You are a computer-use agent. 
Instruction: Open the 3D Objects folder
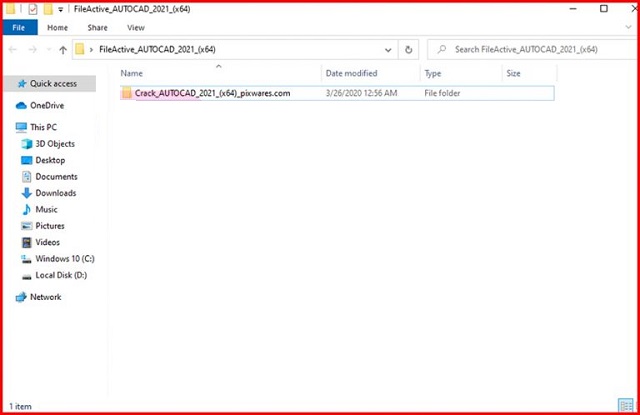tap(55, 144)
